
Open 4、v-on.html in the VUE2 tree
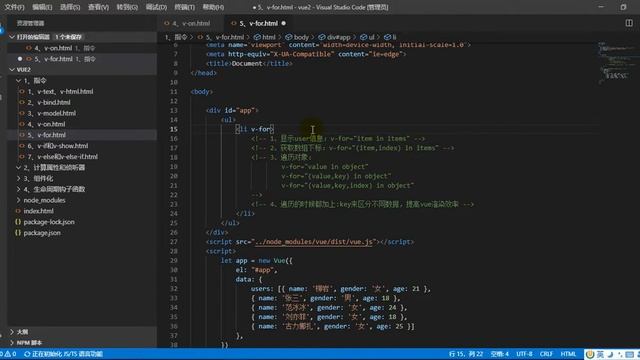[82, 124]
